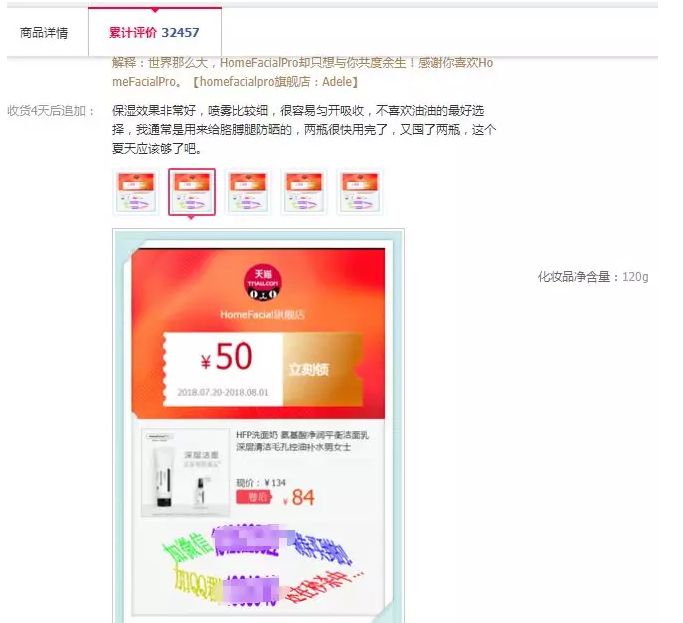Open the 累计评价 32457 tab

point(155,32)
